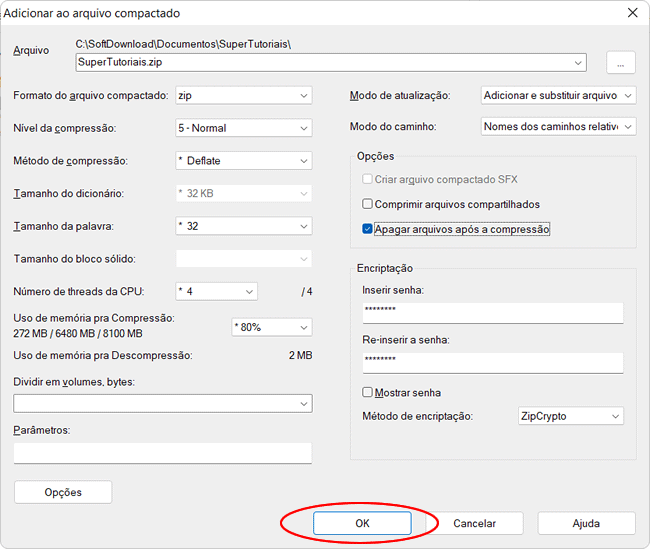Open the Método de compressão dropdown
This screenshot has height=549, width=650.
pyautogui.click(x=243, y=161)
